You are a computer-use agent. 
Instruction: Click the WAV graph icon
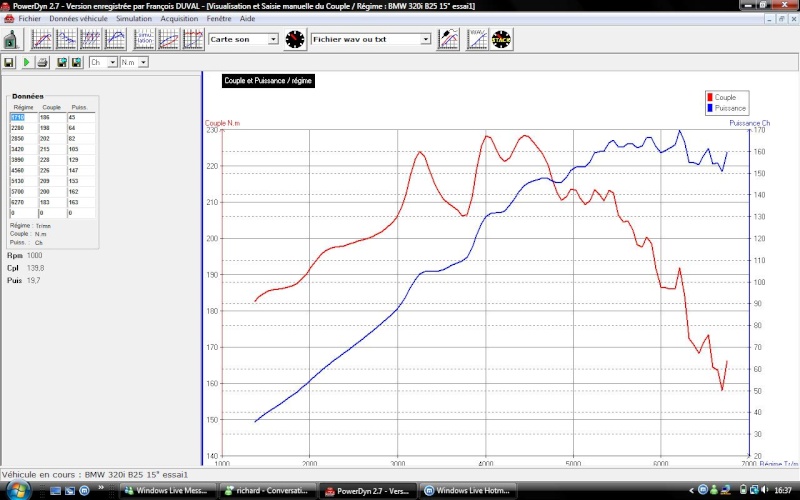pyautogui.click(x=478, y=39)
